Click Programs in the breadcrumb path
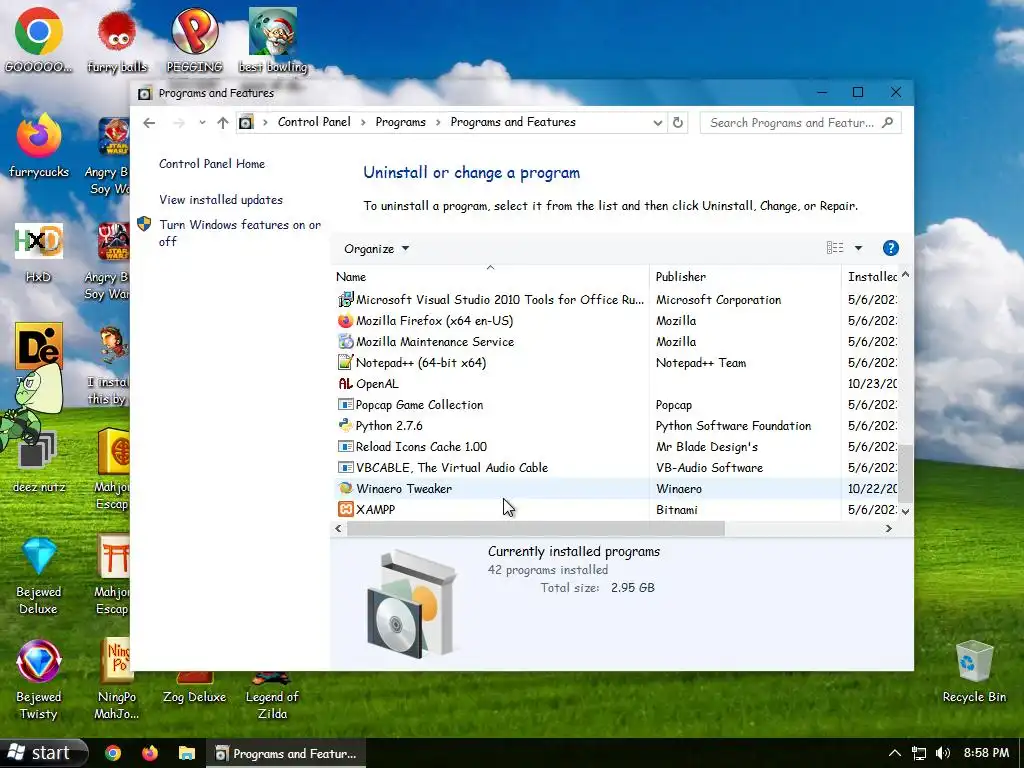Image resolution: width=1024 pixels, height=768 pixels. 400,122
